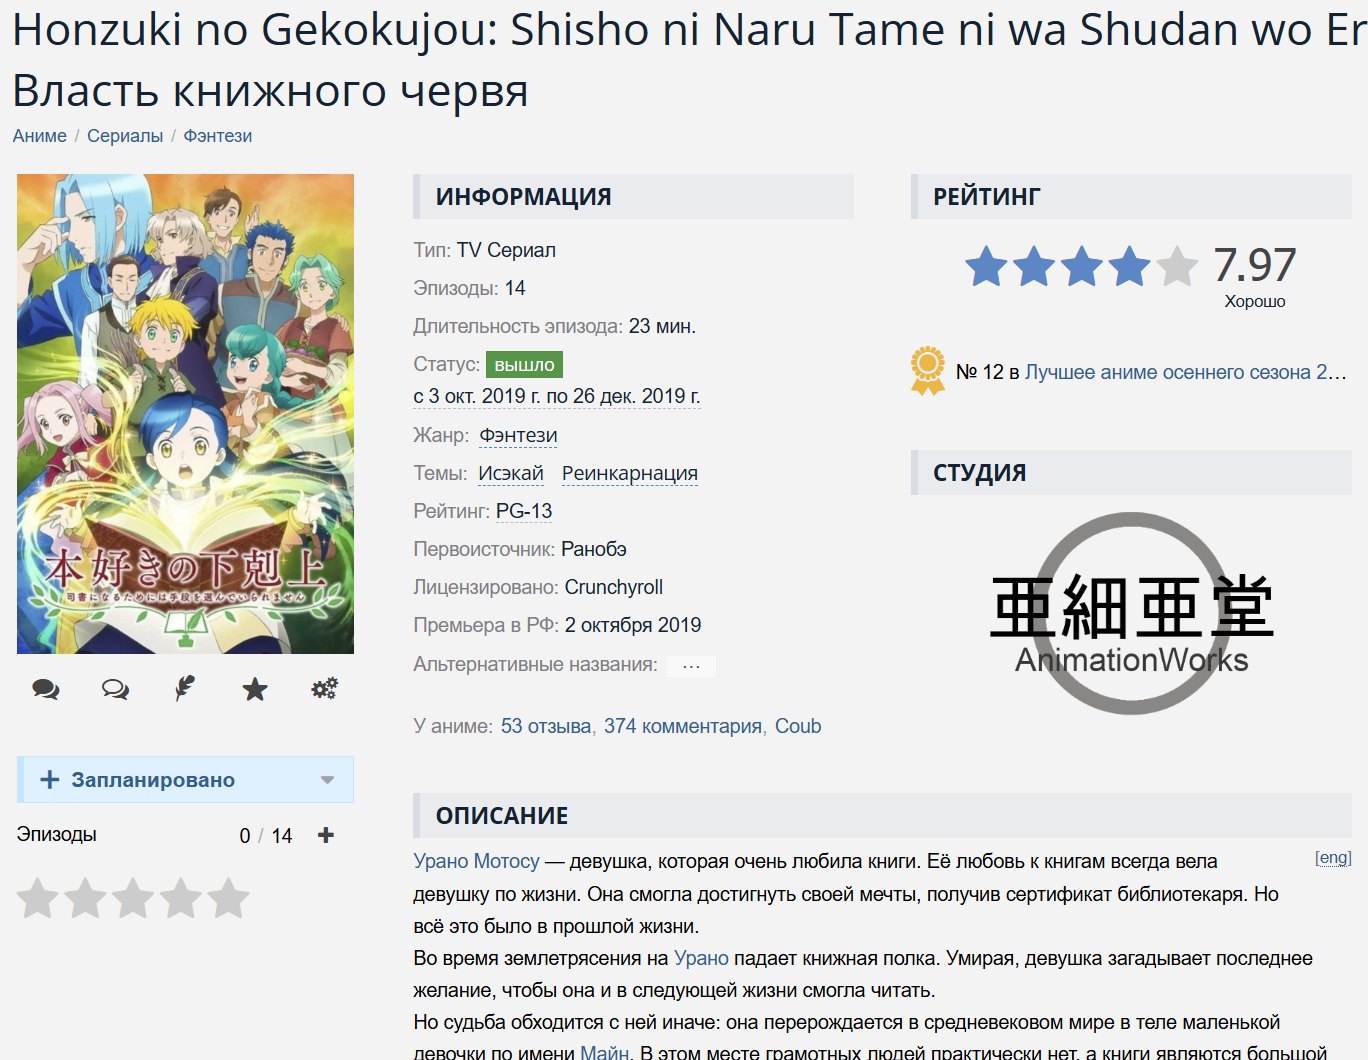Open the gears settings icon under poster
This screenshot has height=1060, width=1368.
324,689
